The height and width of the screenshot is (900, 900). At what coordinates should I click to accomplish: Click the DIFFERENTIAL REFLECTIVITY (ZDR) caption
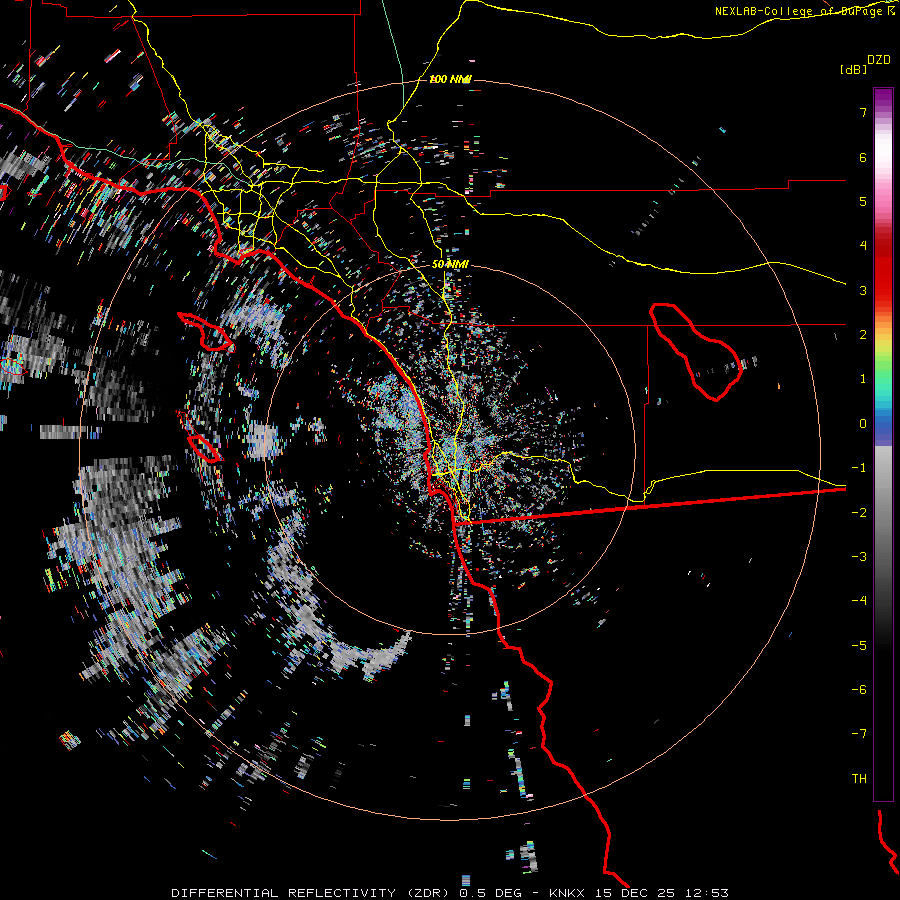click(311, 893)
